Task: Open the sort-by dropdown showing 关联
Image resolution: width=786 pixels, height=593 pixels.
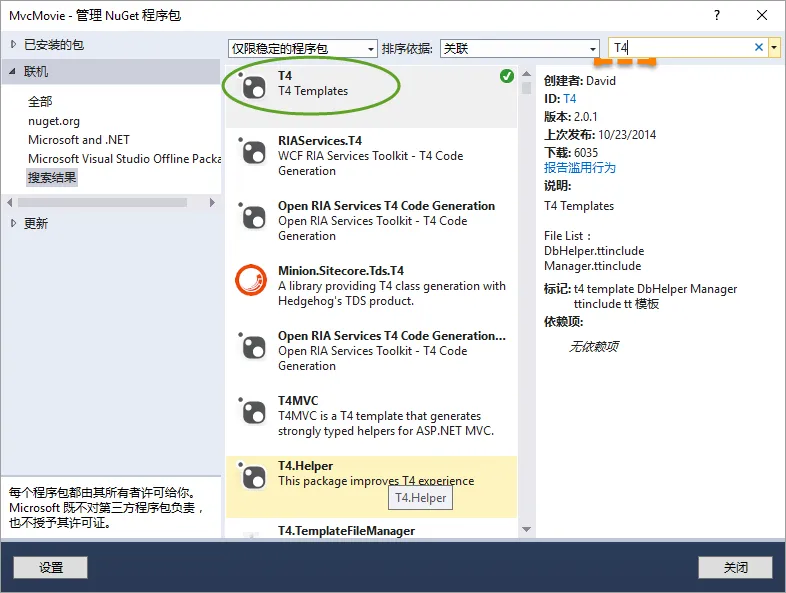Action: tap(520, 49)
